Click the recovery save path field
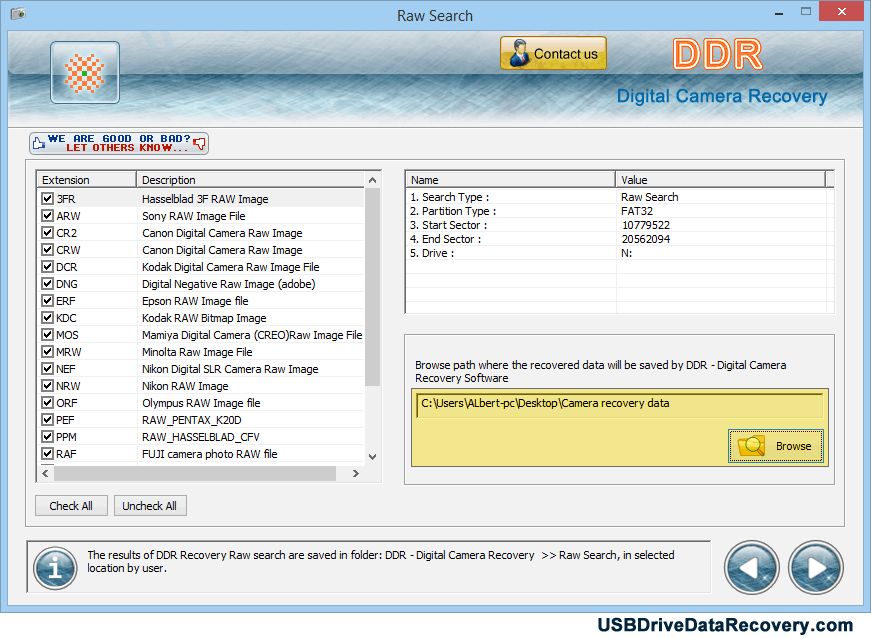Viewport: 871px width, 638px height. 619,404
